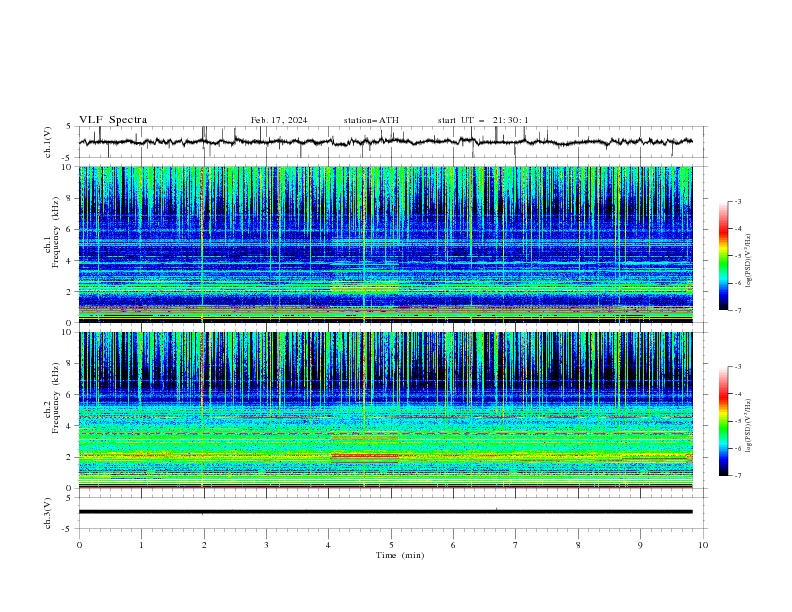Click time axis tick label "1"
Screen dimensions: 792x612
141,545
